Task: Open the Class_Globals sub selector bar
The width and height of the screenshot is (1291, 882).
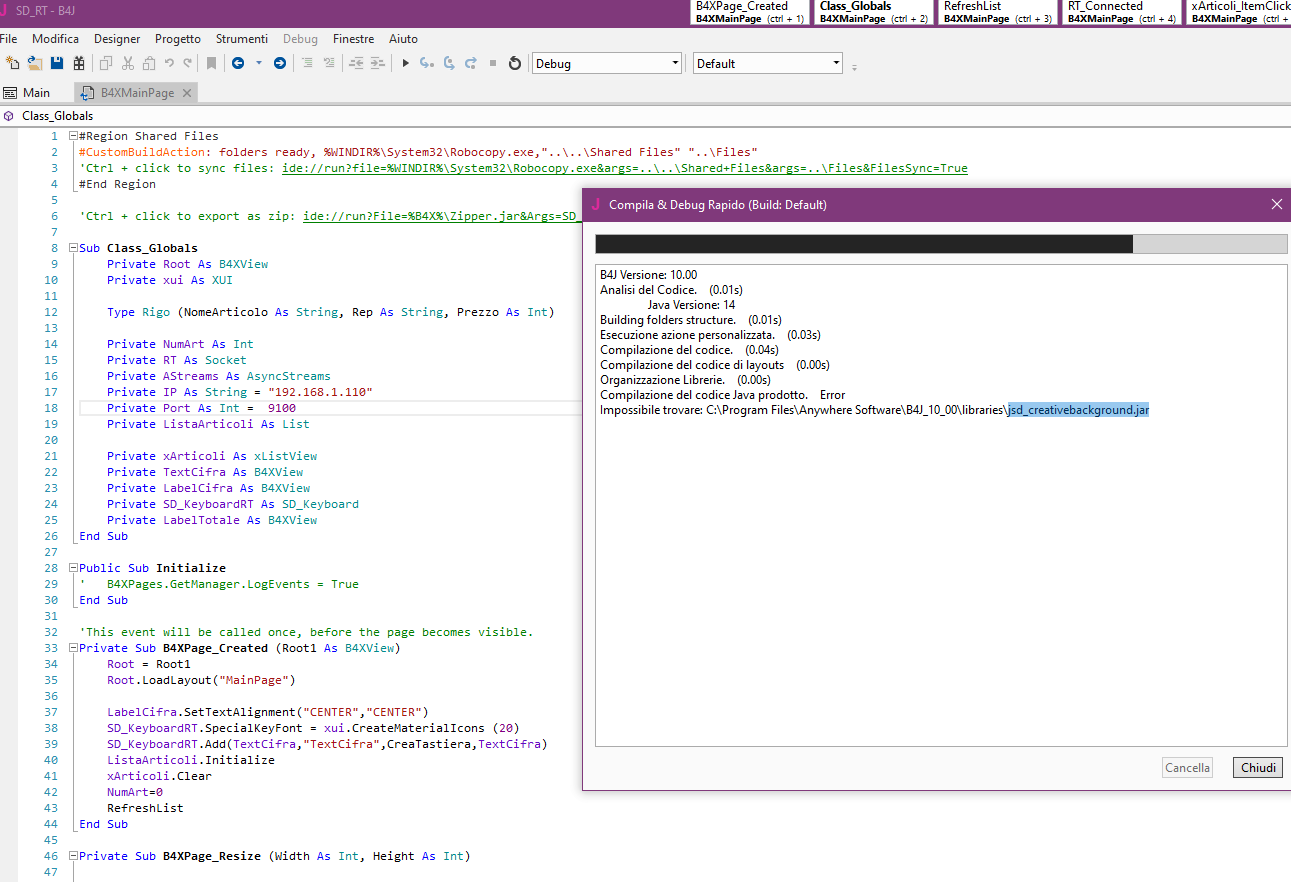Action: 645,116
